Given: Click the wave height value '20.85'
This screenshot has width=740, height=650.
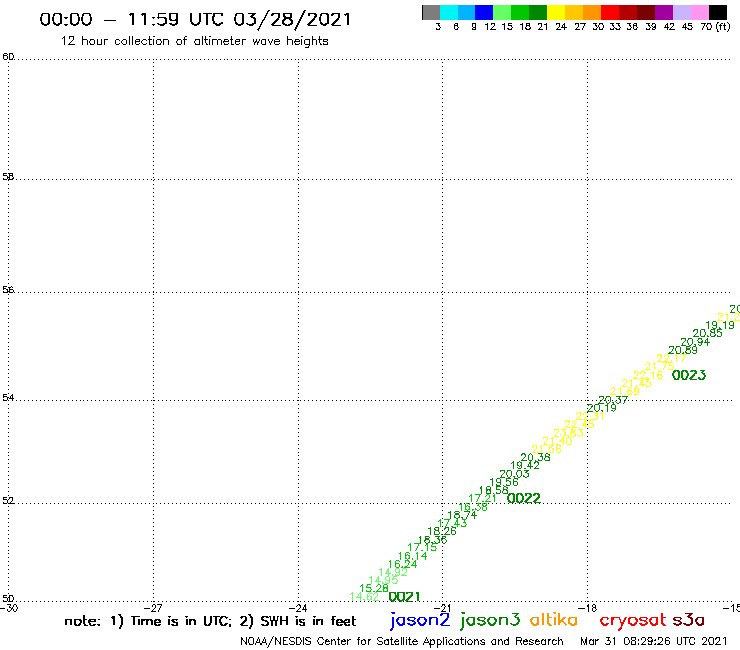Looking at the screenshot, I should click(707, 333).
